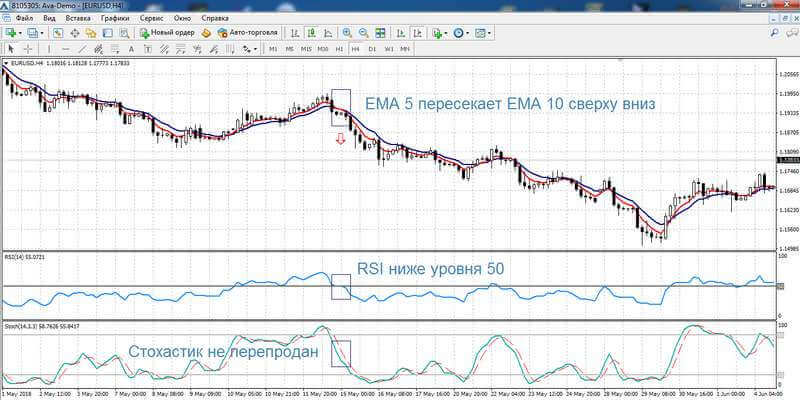Select the Crosshair tool

[x=28, y=49]
